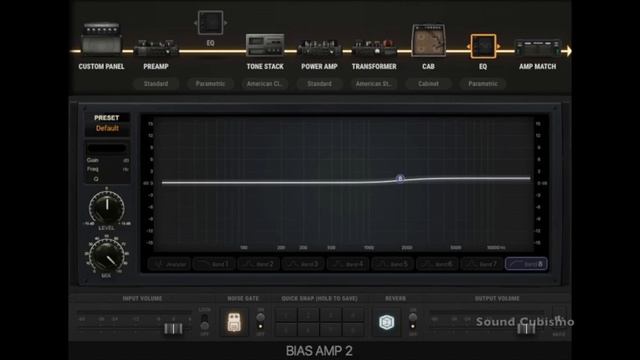Open the Power Amp module

(319, 48)
